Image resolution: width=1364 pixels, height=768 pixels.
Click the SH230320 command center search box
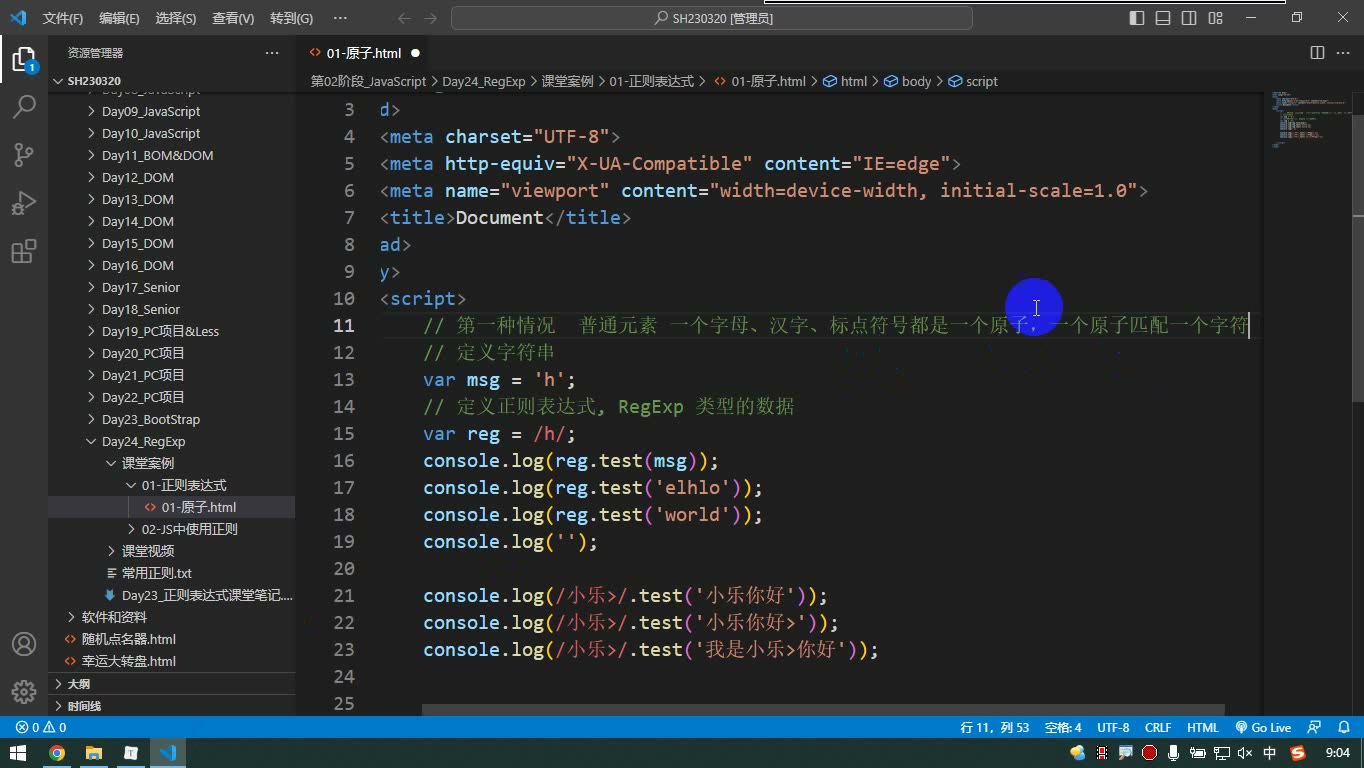712,18
